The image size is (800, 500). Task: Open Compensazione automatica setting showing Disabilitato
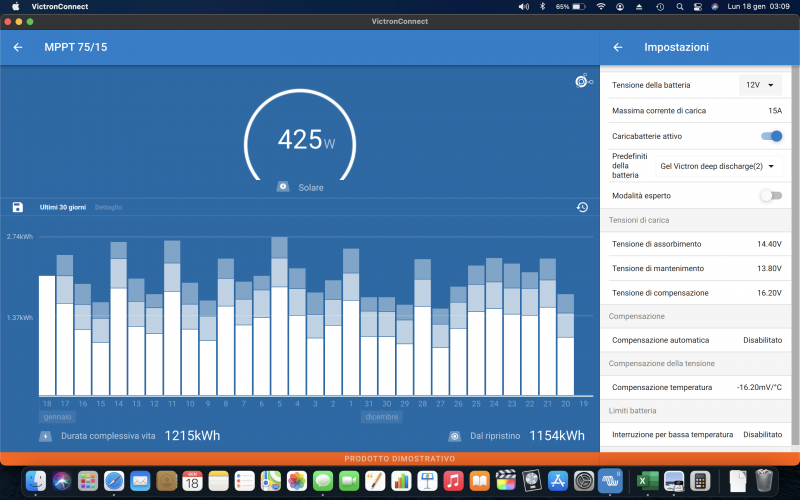coord(697,340)
